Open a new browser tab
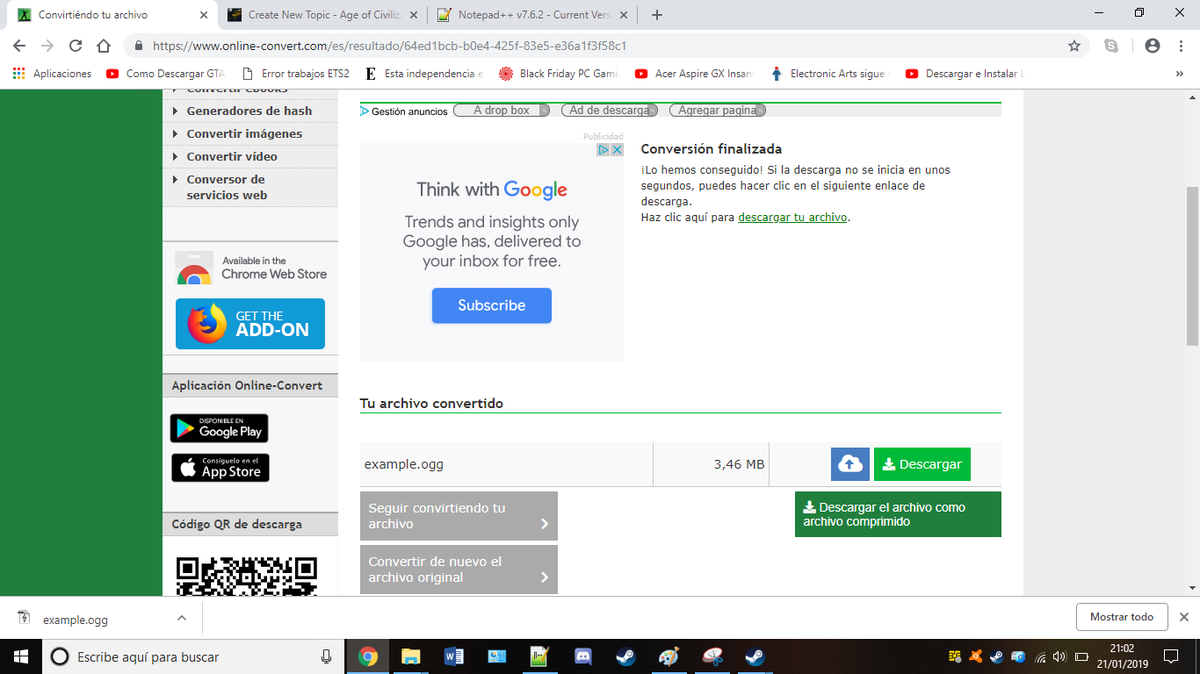Screen dimensions: 1200x674 tap(657, 15)
